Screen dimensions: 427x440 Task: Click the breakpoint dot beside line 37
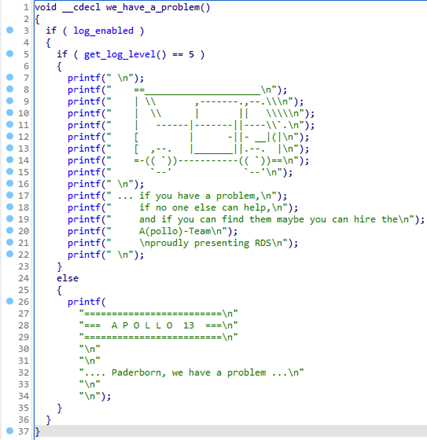pyautogui.click(x=10, y=431)
